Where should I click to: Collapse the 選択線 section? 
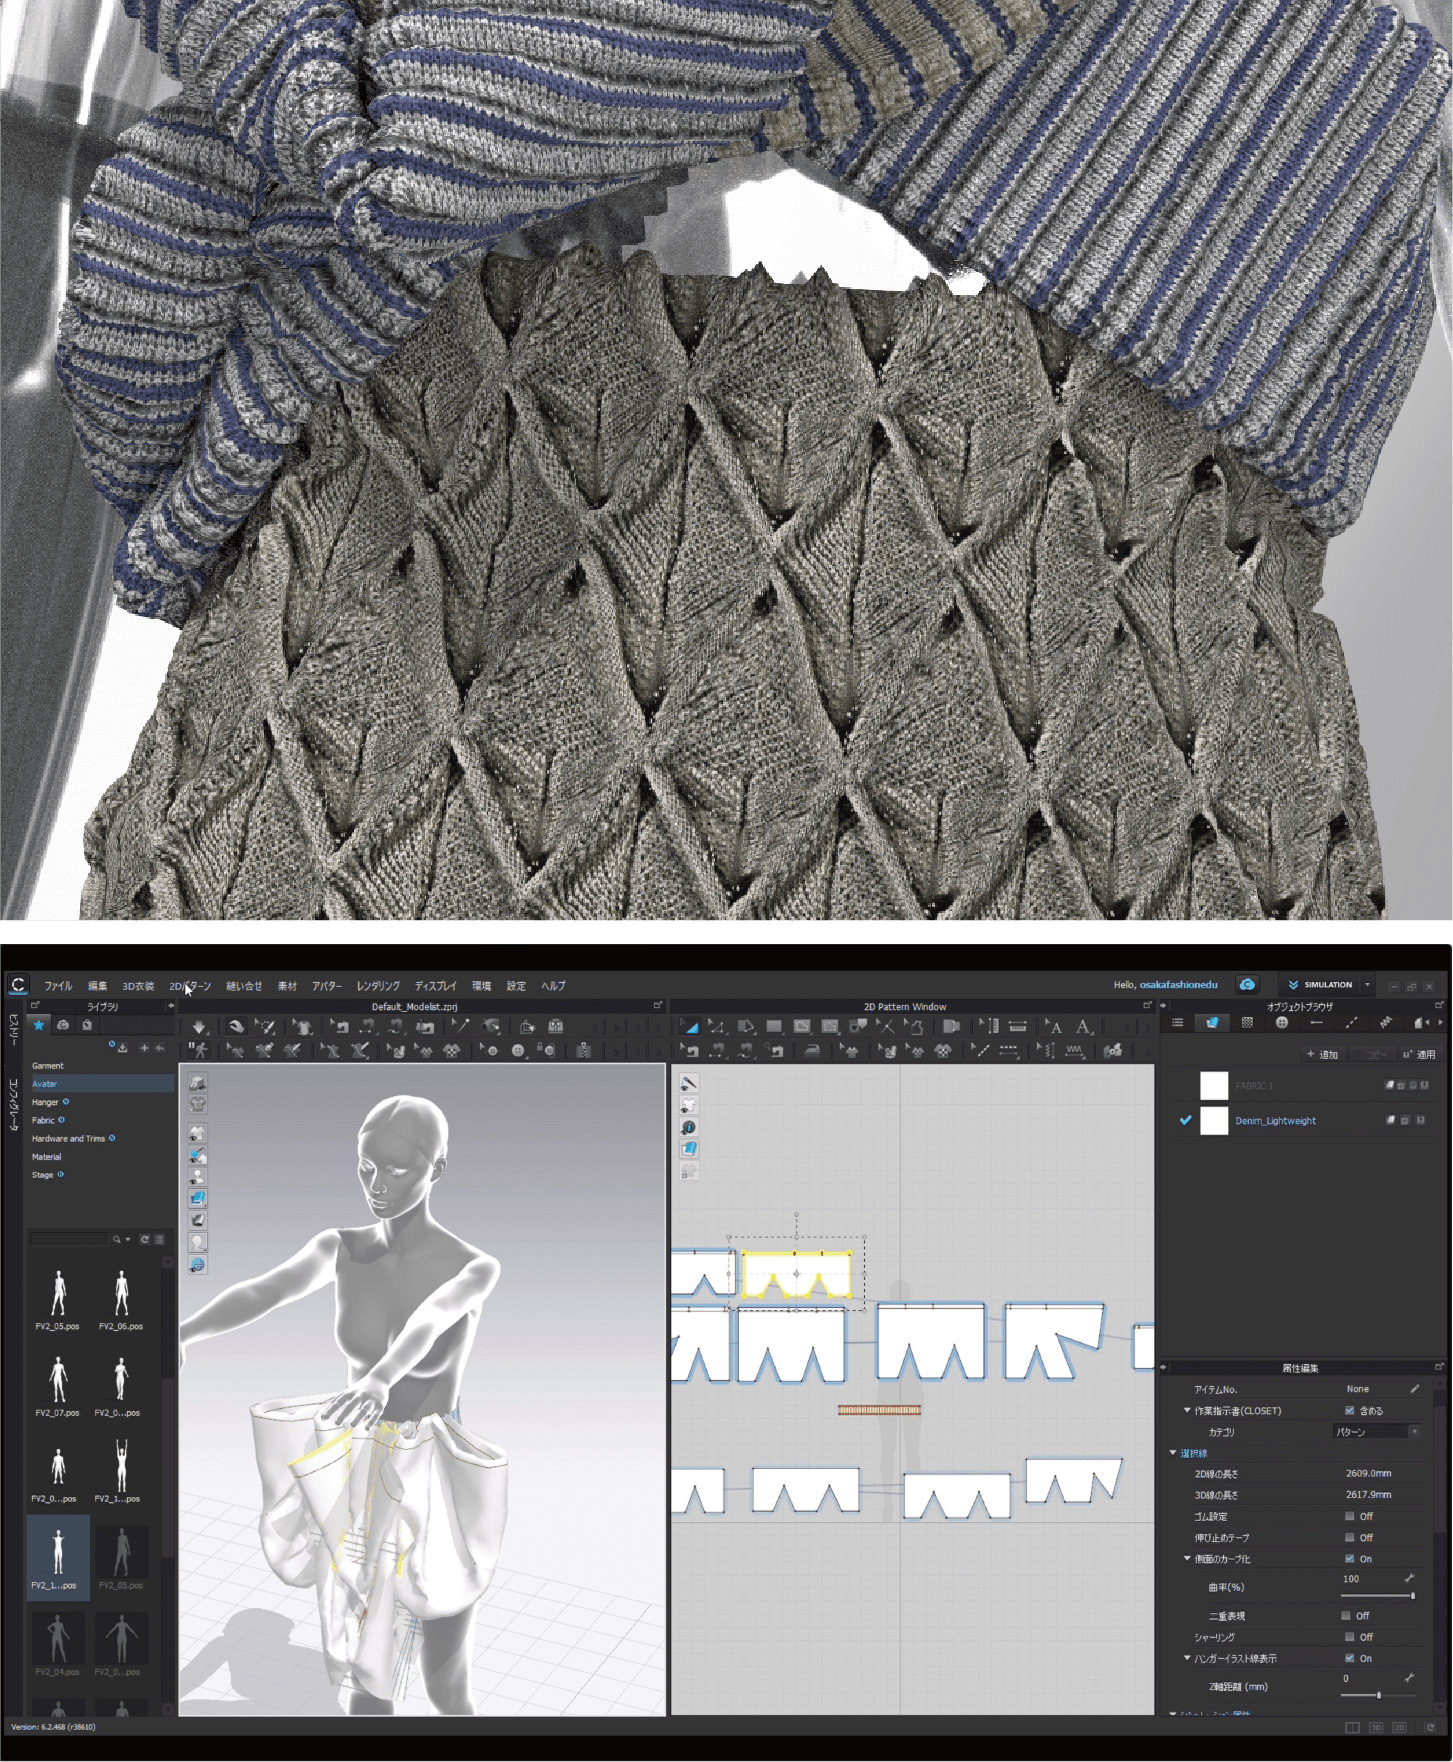1173,1453
